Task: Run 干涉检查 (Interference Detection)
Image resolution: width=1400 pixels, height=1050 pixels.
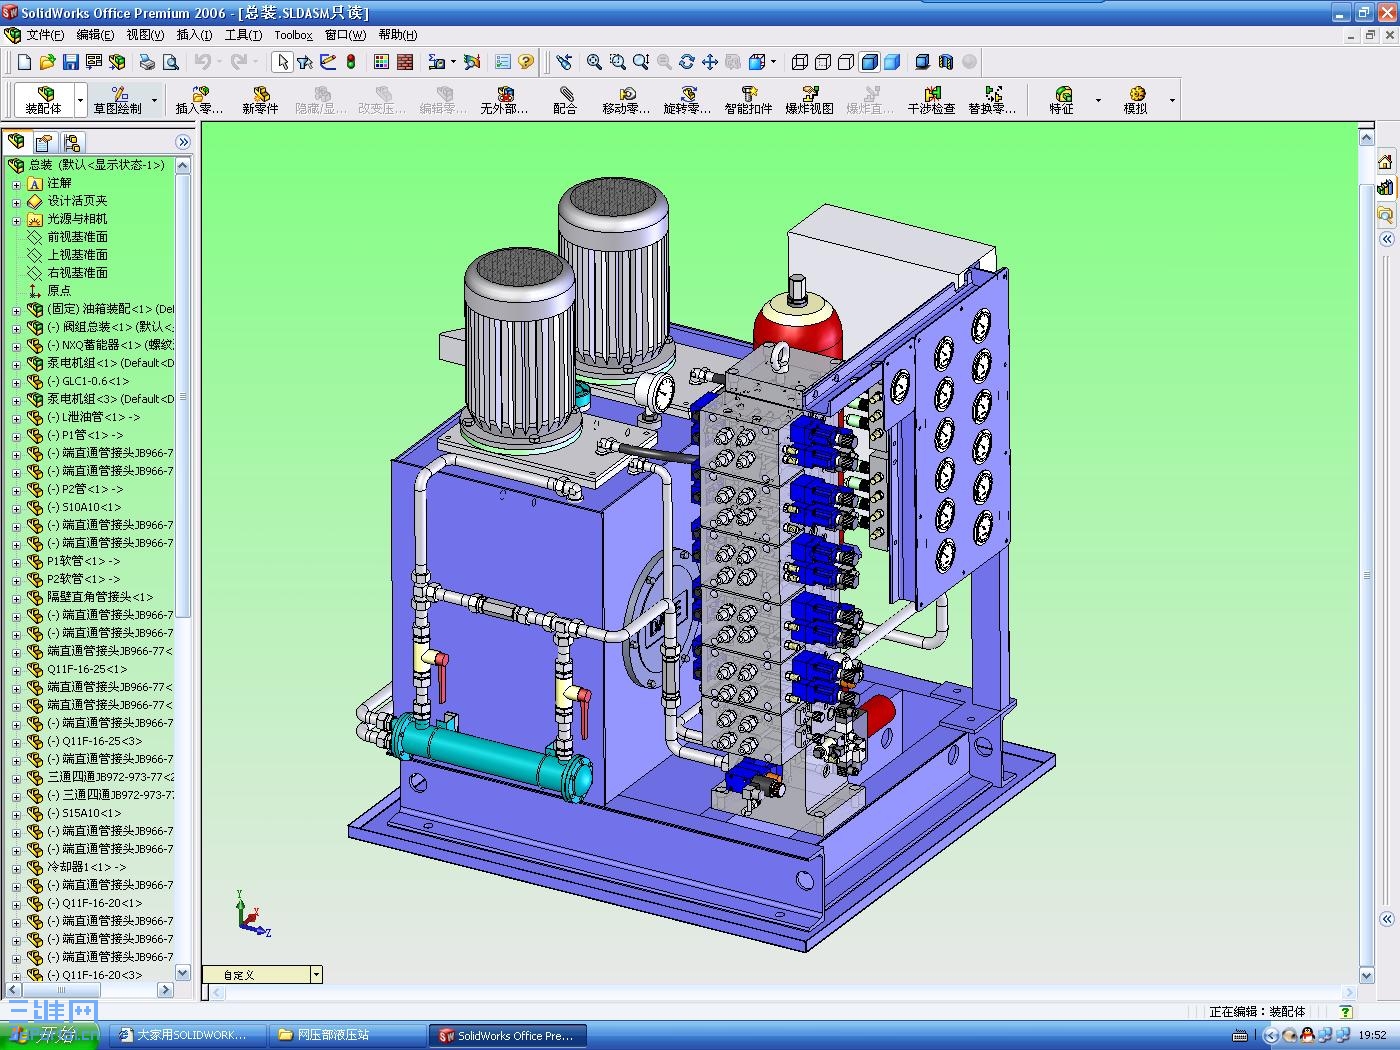Action: [931, 100]
